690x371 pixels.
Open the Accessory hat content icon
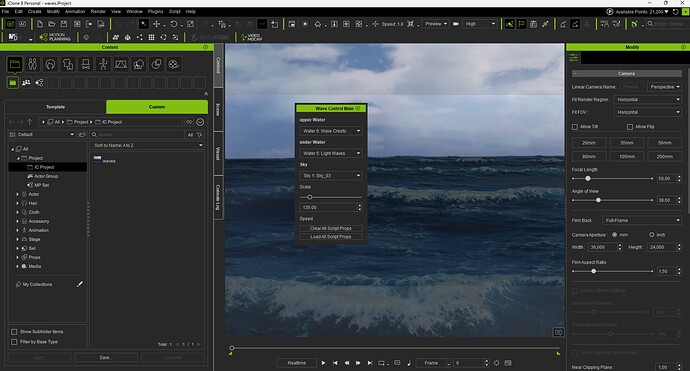pos(85,64)
